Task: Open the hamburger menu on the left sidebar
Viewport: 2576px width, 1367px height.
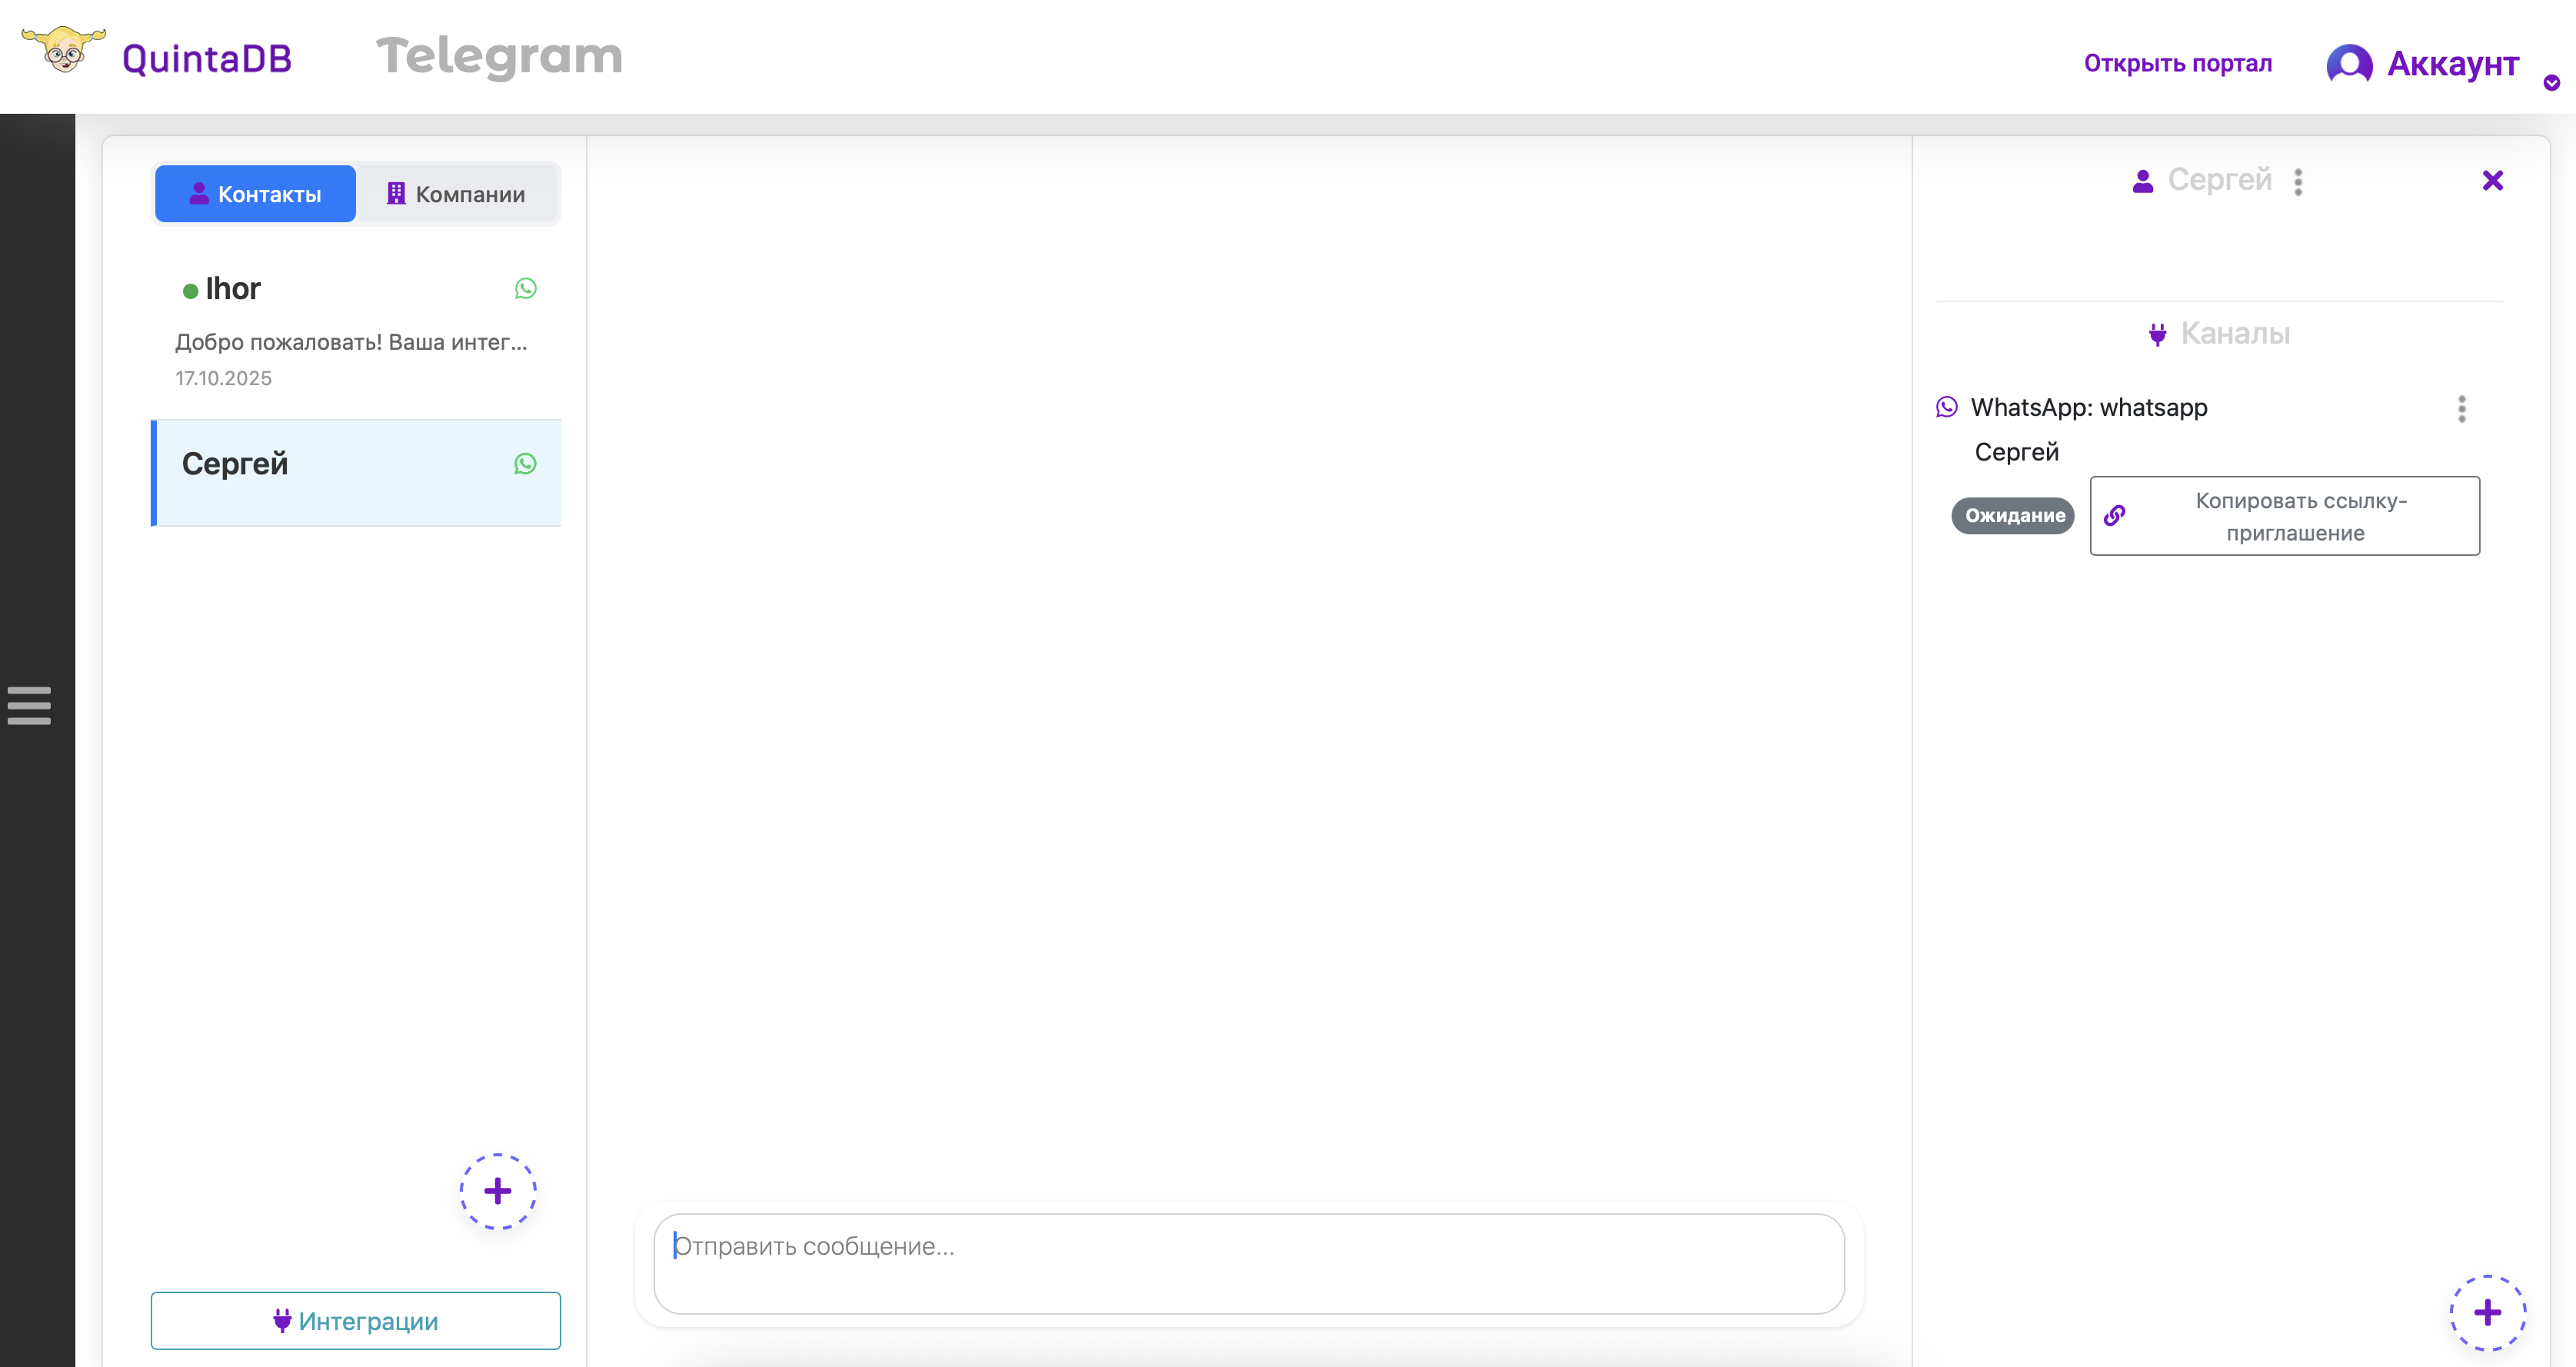Action: [x=29, y=706]
